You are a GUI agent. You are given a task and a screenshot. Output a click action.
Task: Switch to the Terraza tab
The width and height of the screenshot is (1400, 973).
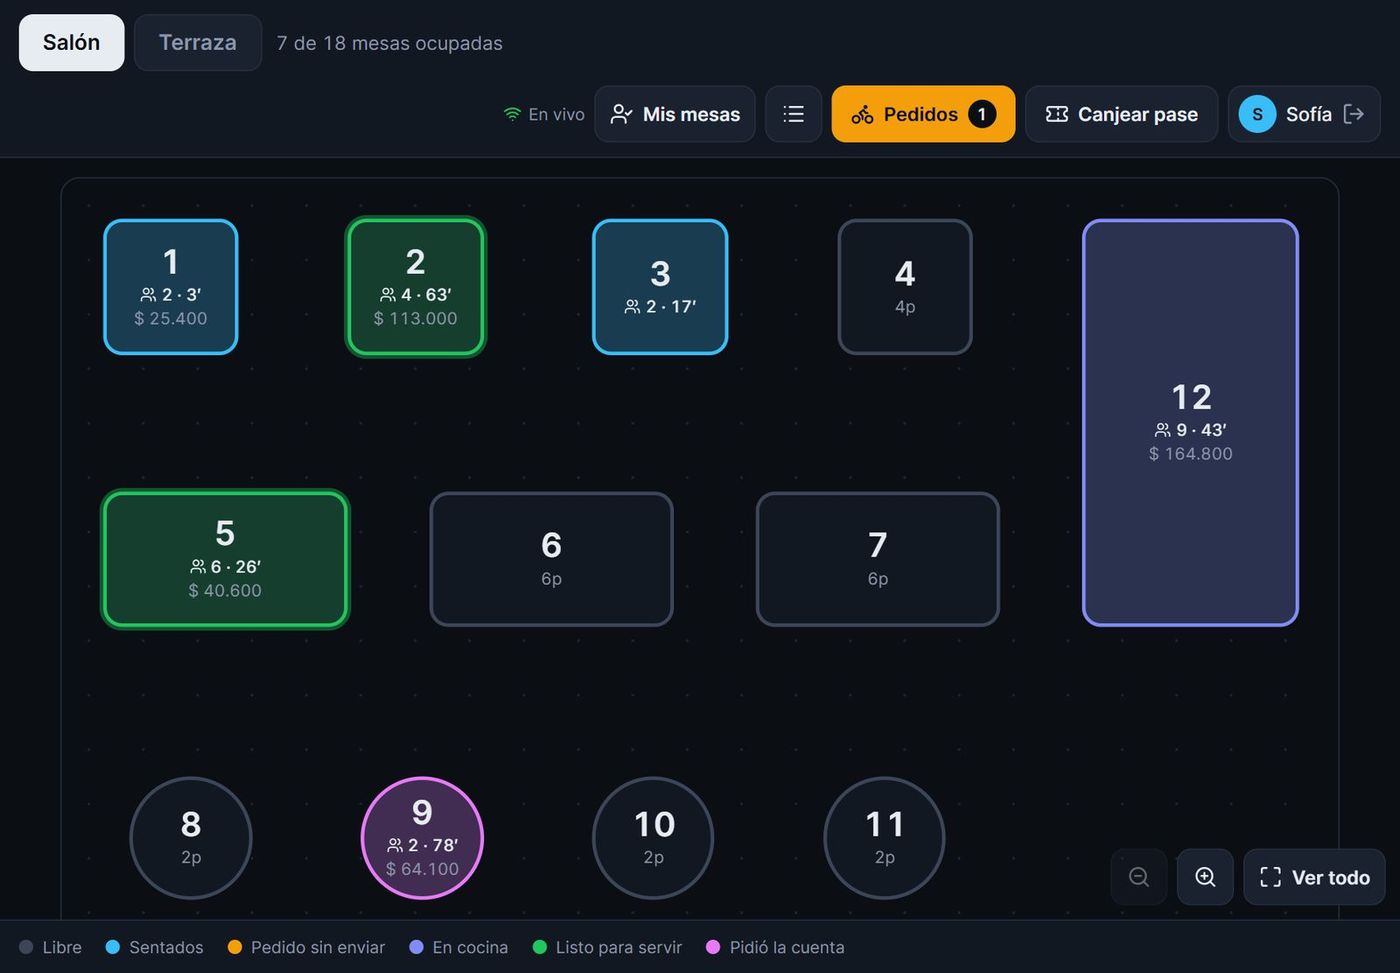[198, 43]
